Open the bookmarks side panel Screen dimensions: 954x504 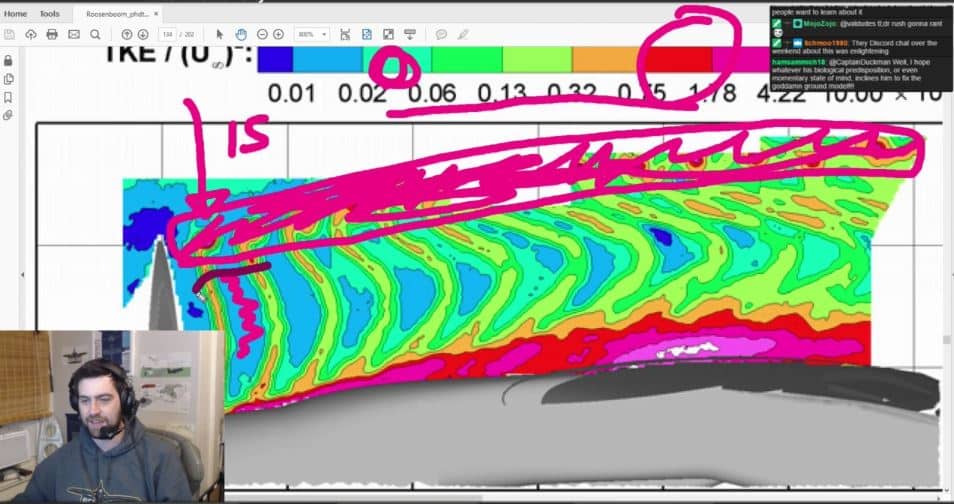9,97
